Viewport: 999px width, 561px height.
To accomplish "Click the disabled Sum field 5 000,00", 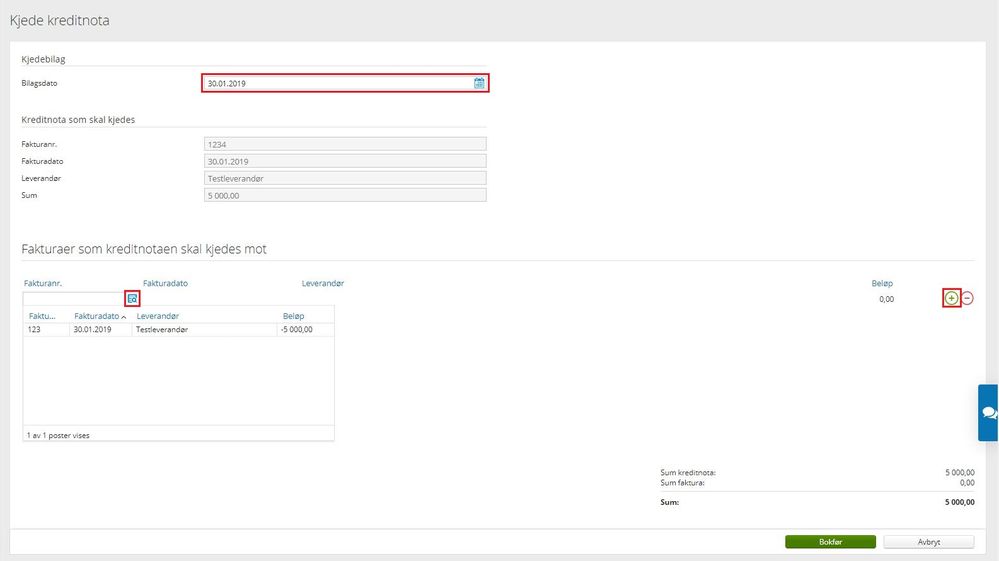I will click(x=345, y=195).
